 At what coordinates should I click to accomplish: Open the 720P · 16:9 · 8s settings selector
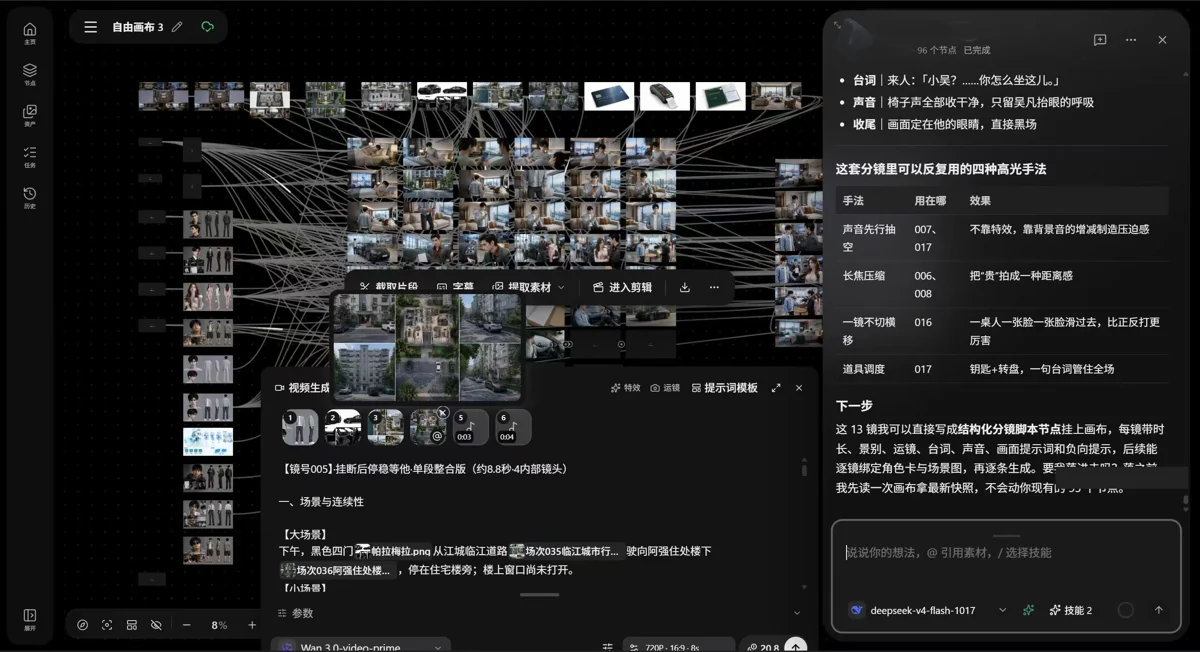tap(677, 647)
